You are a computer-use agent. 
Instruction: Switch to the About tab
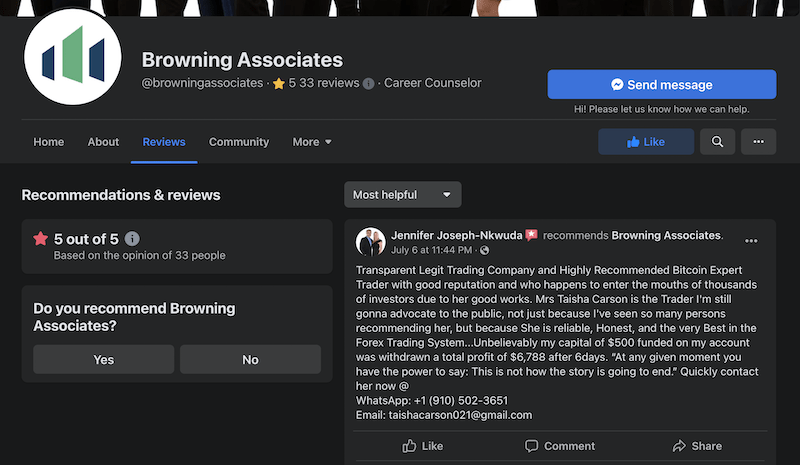[x=103, y=142]
